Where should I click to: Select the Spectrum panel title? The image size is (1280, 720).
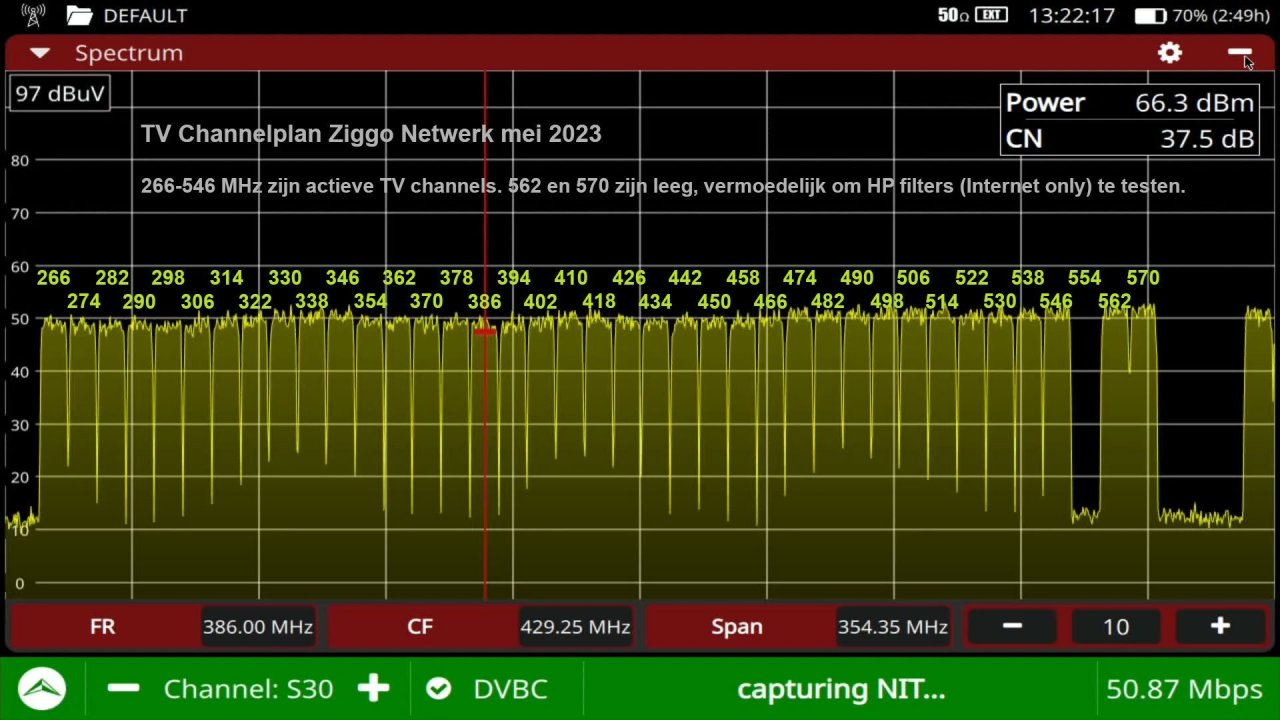129,53
